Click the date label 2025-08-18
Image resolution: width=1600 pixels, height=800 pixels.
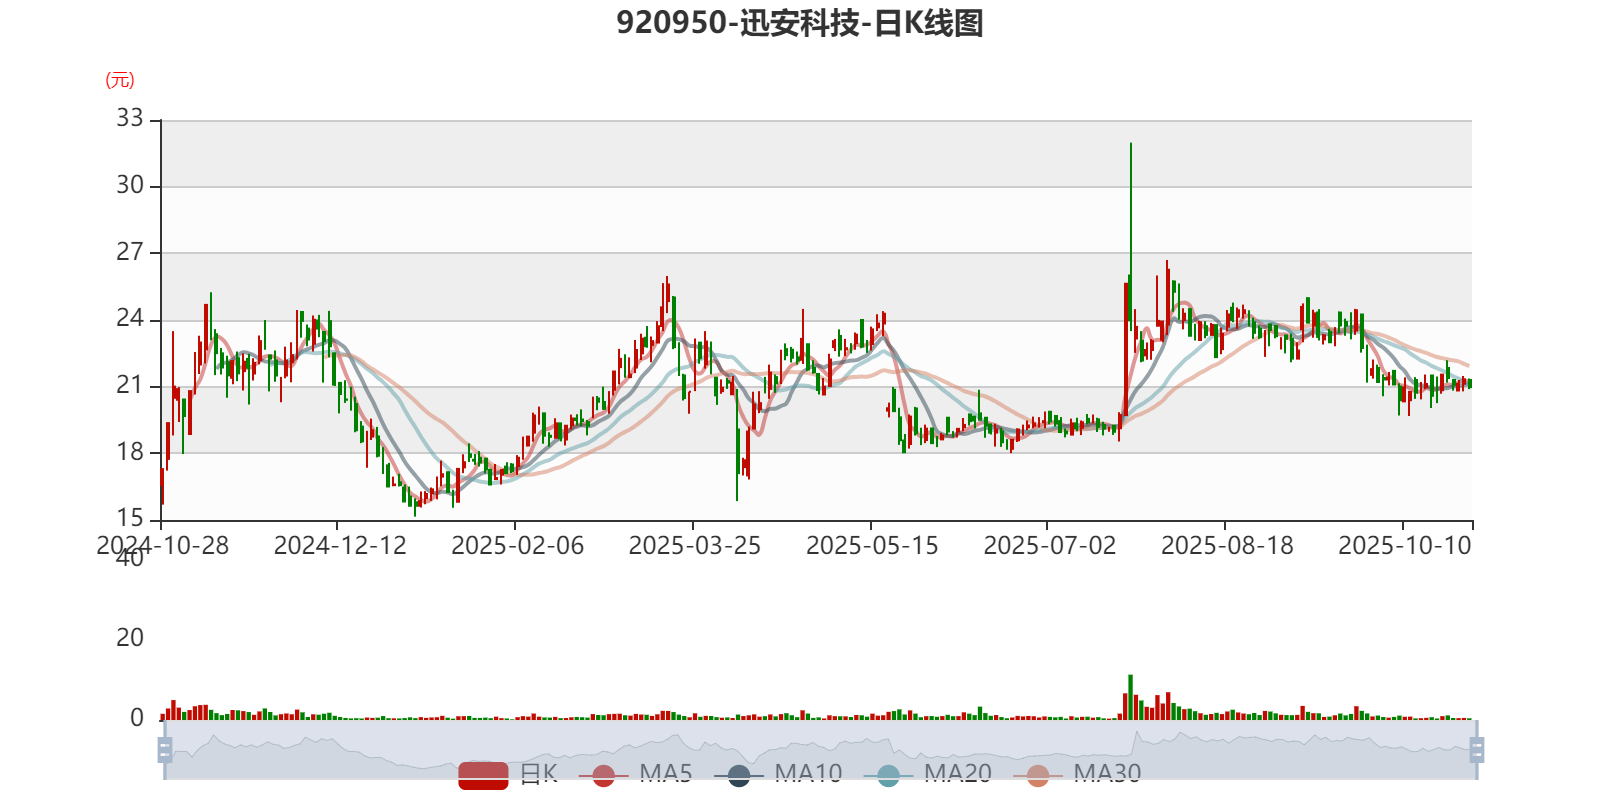click(x=1227, y=546)
